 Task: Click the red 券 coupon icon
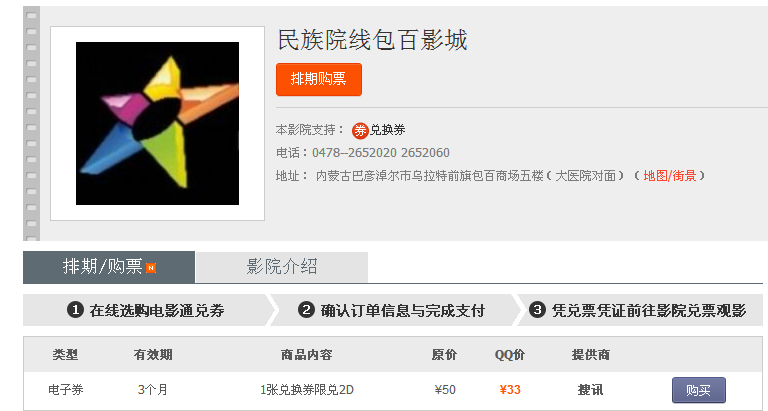(x=360, y=130)
